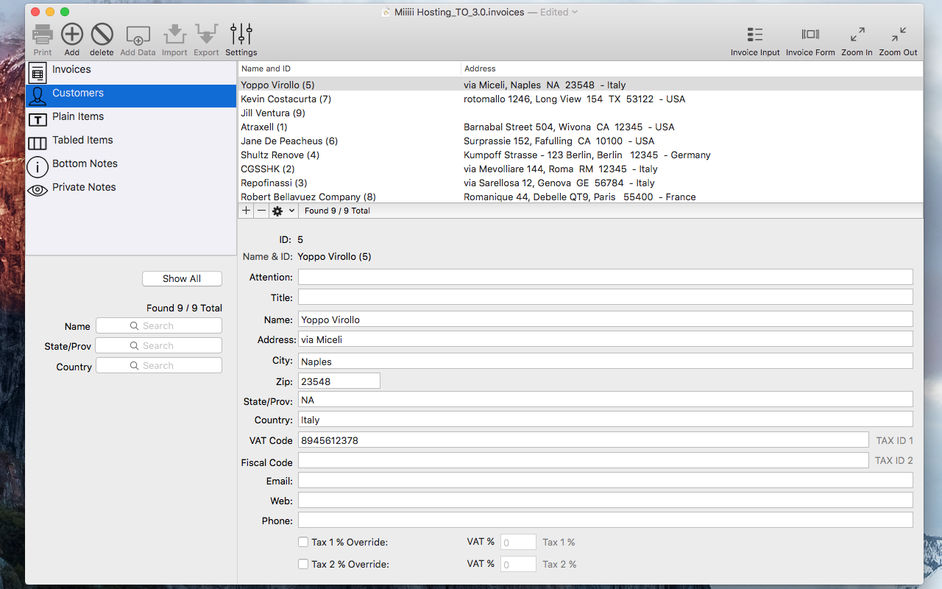
Task: Click the Show All button
Action: [182, 278]
